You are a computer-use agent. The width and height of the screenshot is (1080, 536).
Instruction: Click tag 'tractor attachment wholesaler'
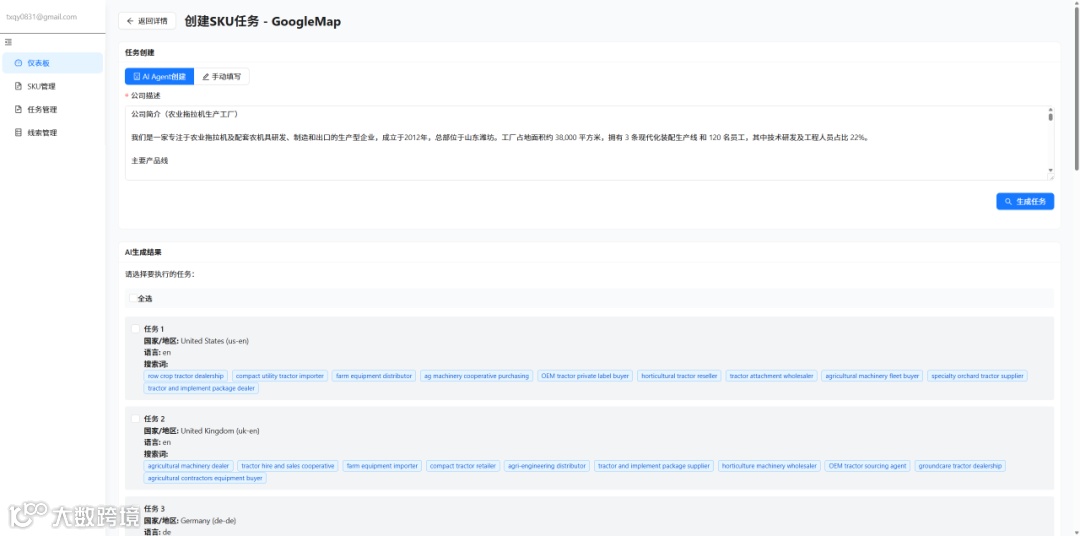click(771, 376)
